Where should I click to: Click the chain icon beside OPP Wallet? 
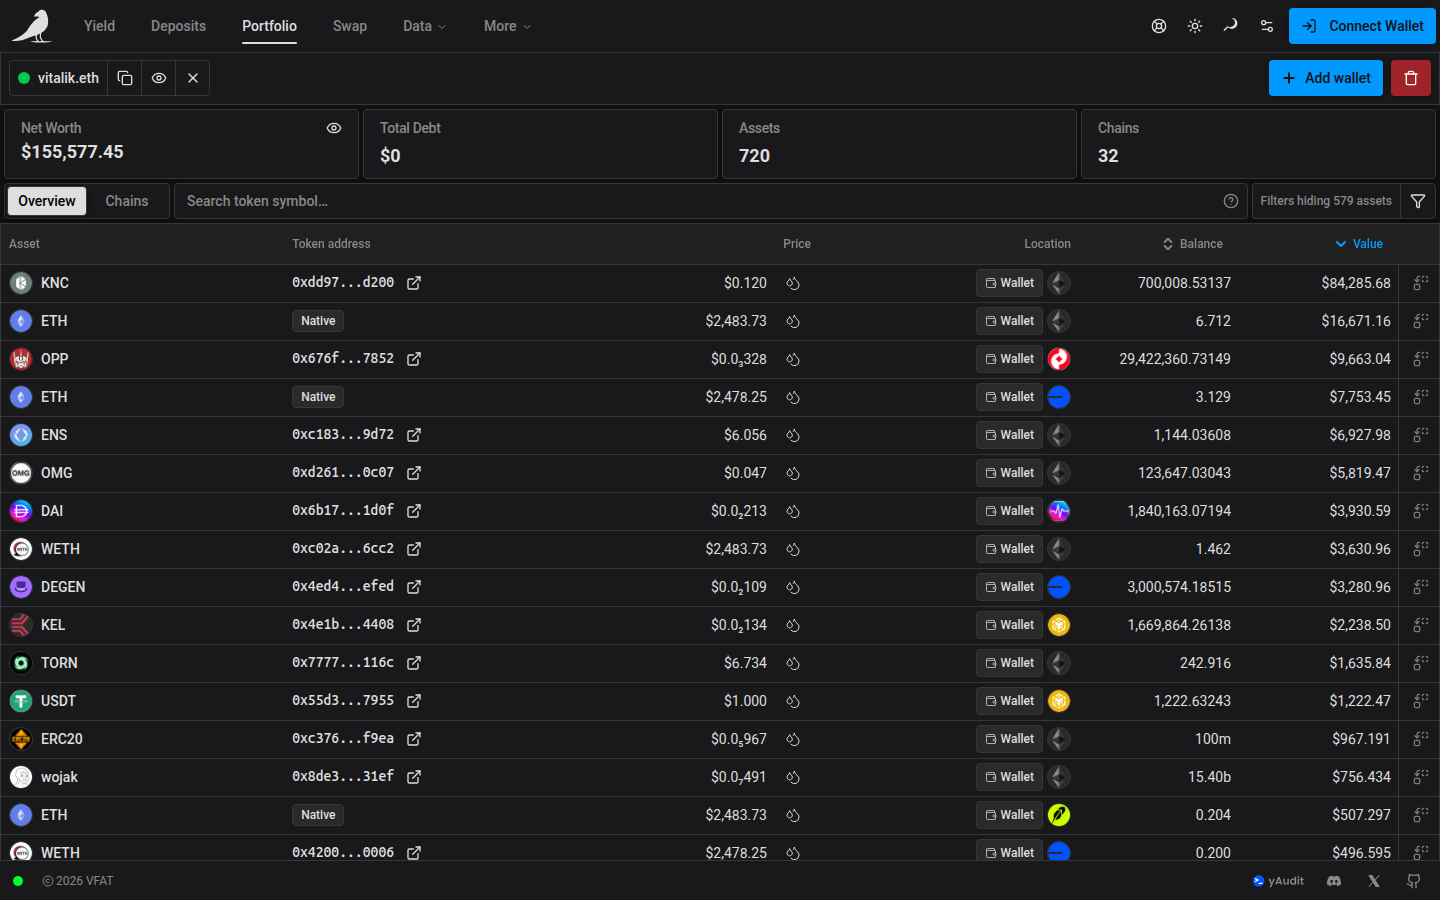click(1059, 359)
